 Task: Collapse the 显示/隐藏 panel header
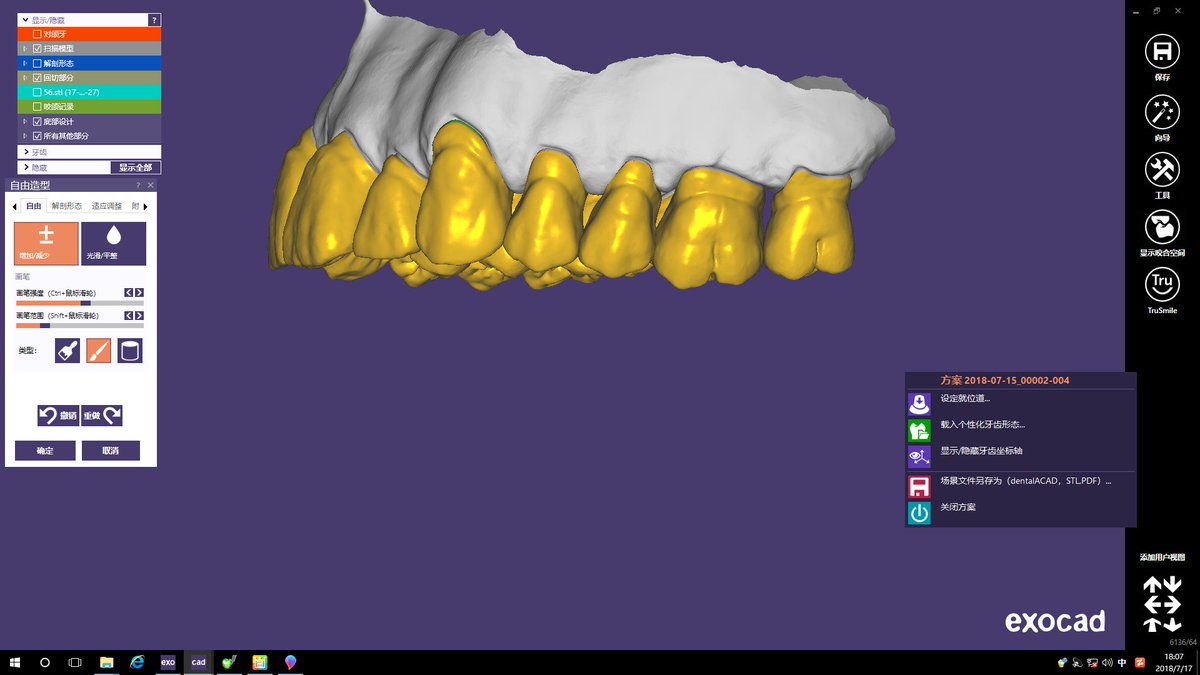[x=83, y=20]
